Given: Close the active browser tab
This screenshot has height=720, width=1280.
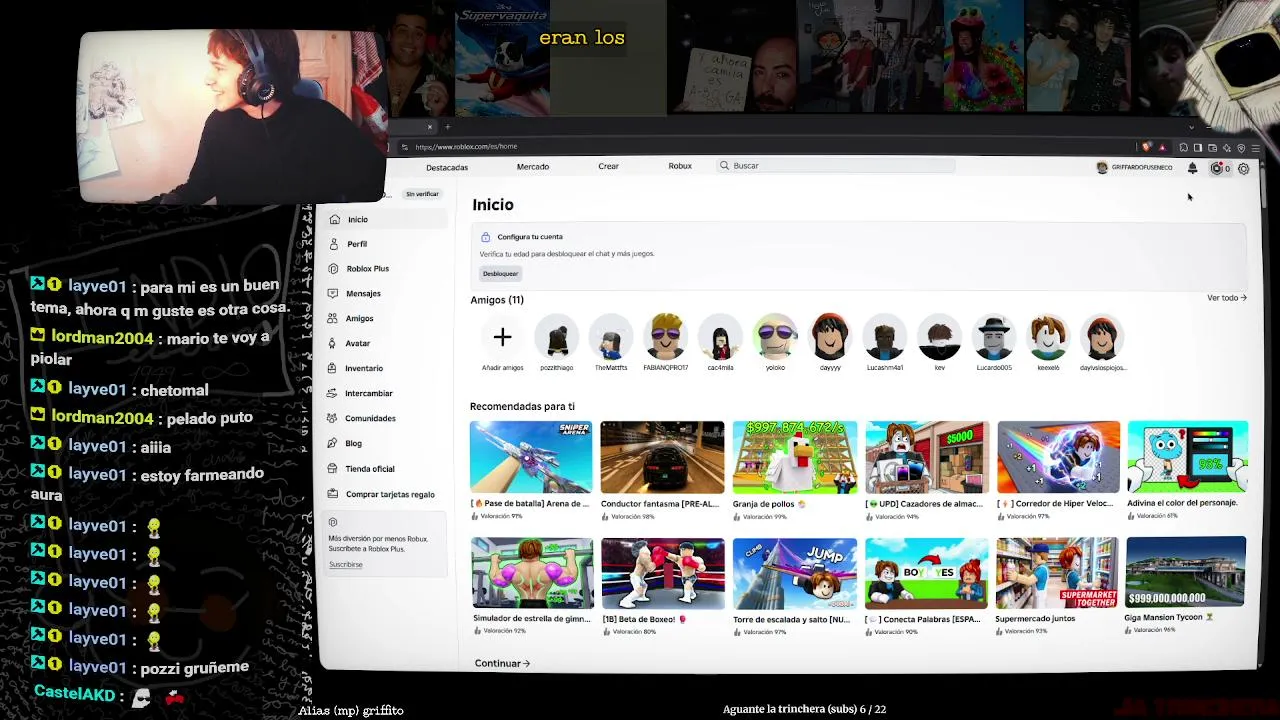Looking at the screenshot, I should (430, 127).
